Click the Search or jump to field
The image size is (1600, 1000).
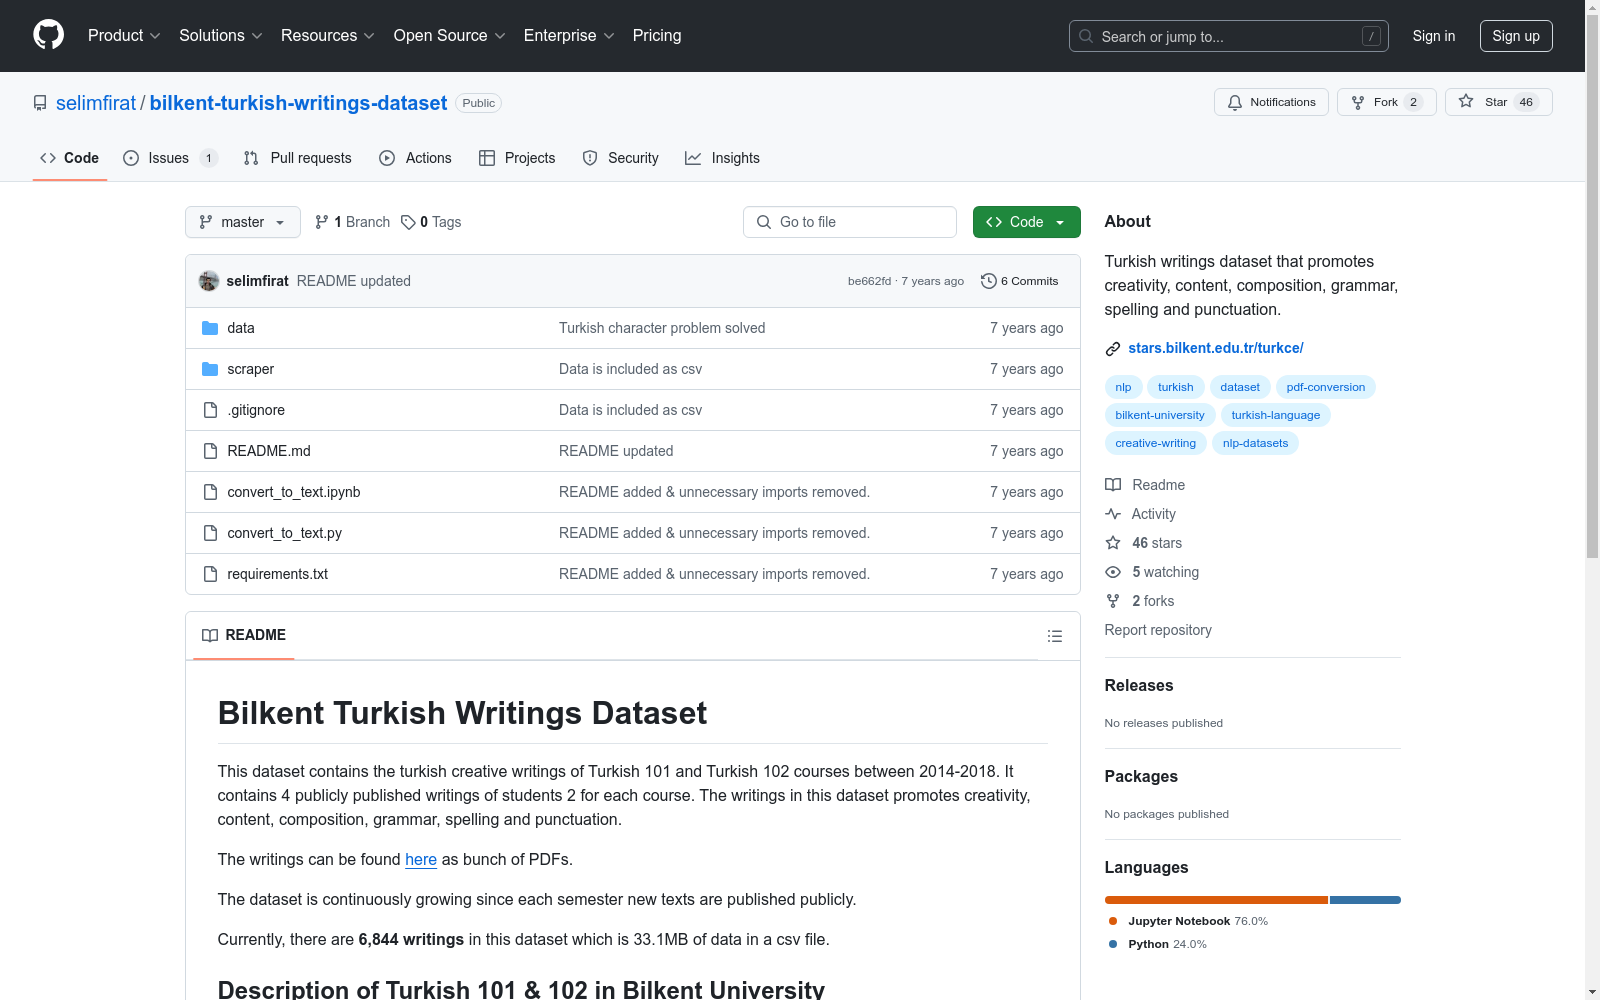click(x=1229, y=36)
